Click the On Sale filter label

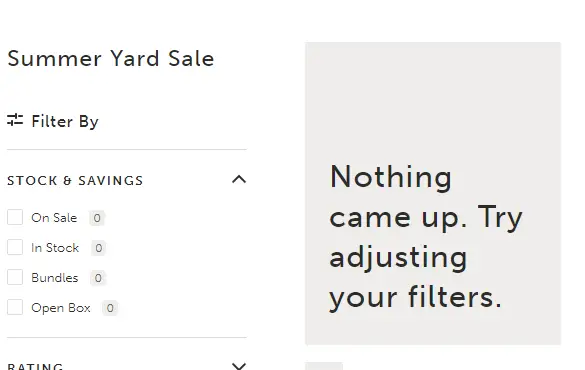tap(54, 217)
